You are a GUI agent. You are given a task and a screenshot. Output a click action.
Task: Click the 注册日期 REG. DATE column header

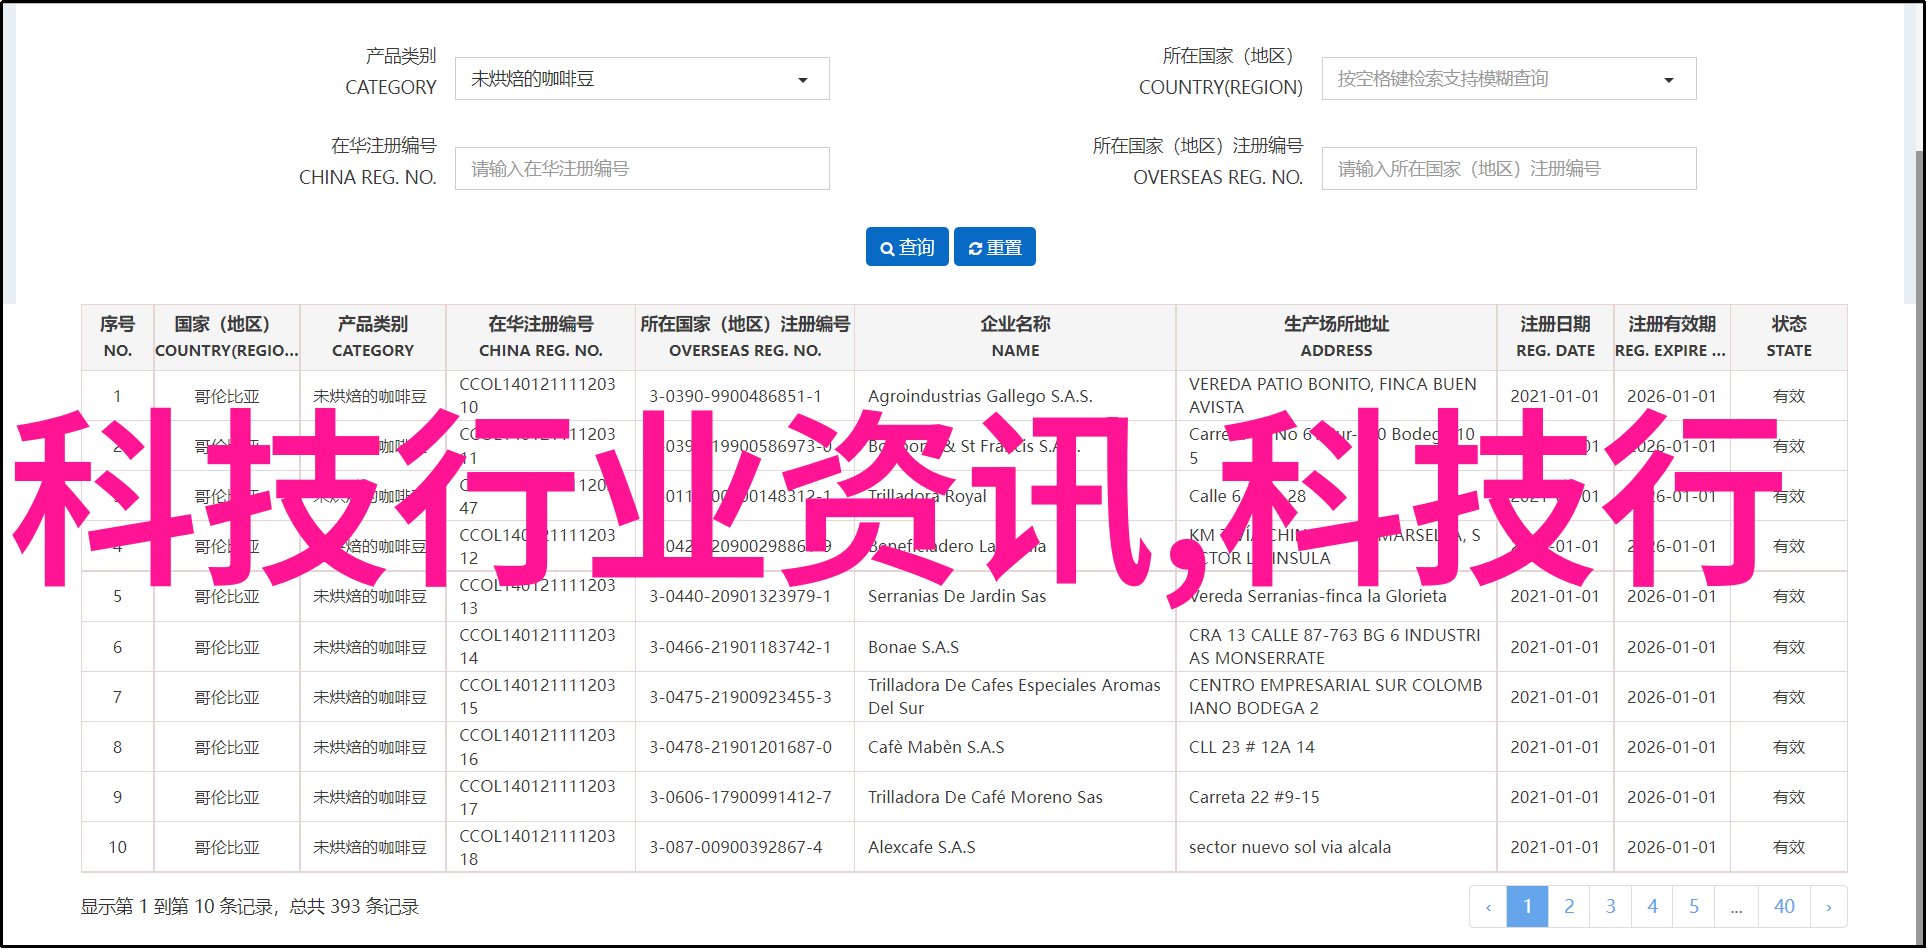(1555, 337)
